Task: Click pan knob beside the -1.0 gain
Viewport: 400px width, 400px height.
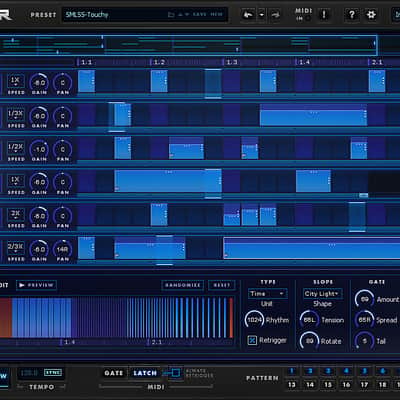Action: 63,149
